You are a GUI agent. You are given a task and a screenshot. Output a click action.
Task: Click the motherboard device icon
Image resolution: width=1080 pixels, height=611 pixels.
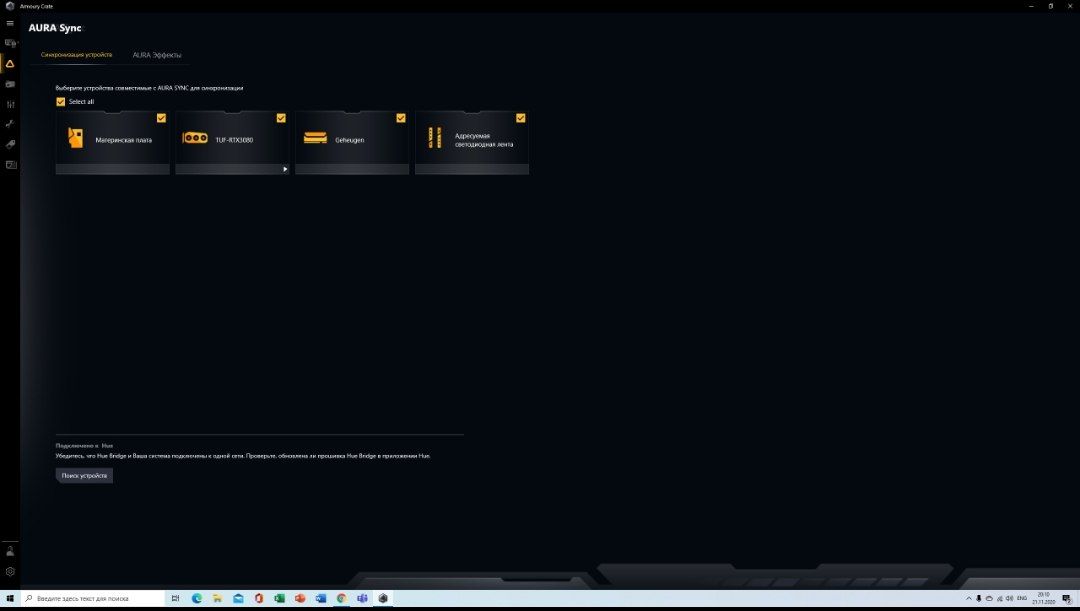75,138
